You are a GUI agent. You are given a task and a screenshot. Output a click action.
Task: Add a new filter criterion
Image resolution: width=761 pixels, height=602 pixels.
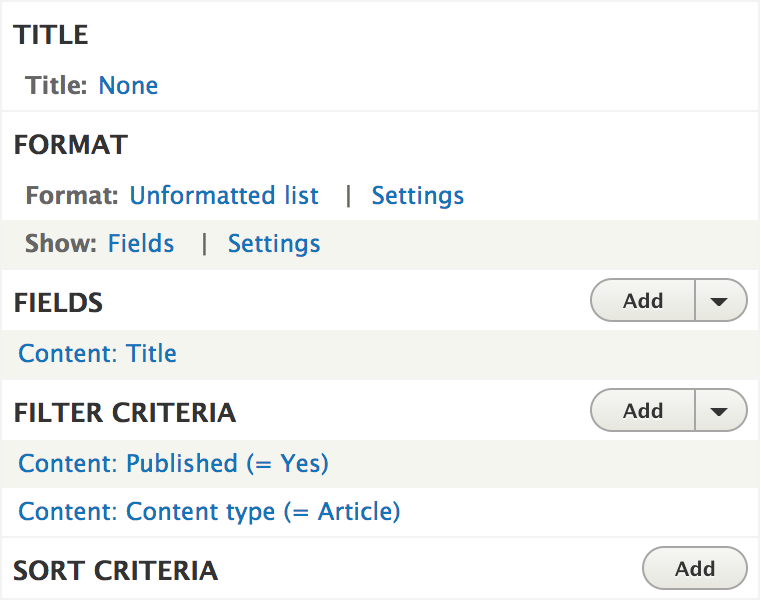(x=643, y=411)
